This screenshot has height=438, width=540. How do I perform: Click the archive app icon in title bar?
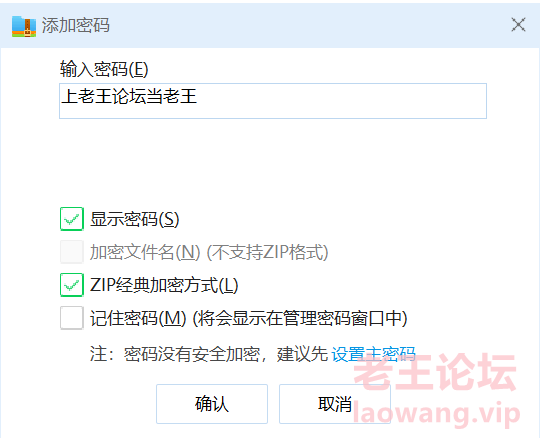point(24,26)
